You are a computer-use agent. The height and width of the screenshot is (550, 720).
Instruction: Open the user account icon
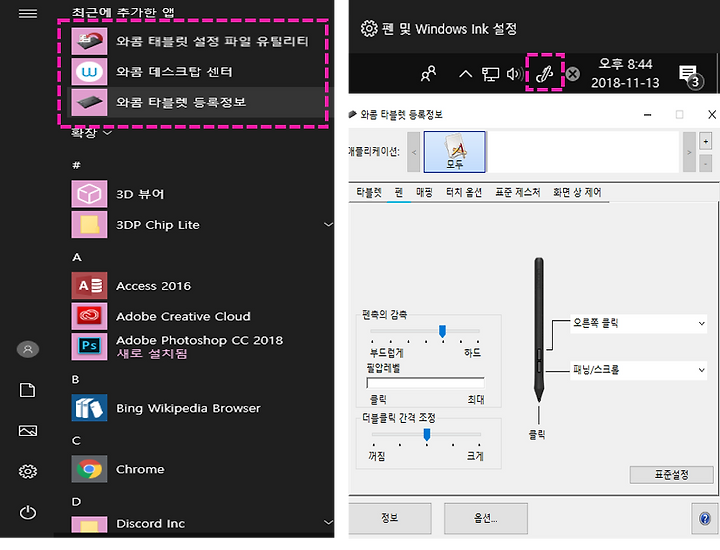[x=28, y=349]
